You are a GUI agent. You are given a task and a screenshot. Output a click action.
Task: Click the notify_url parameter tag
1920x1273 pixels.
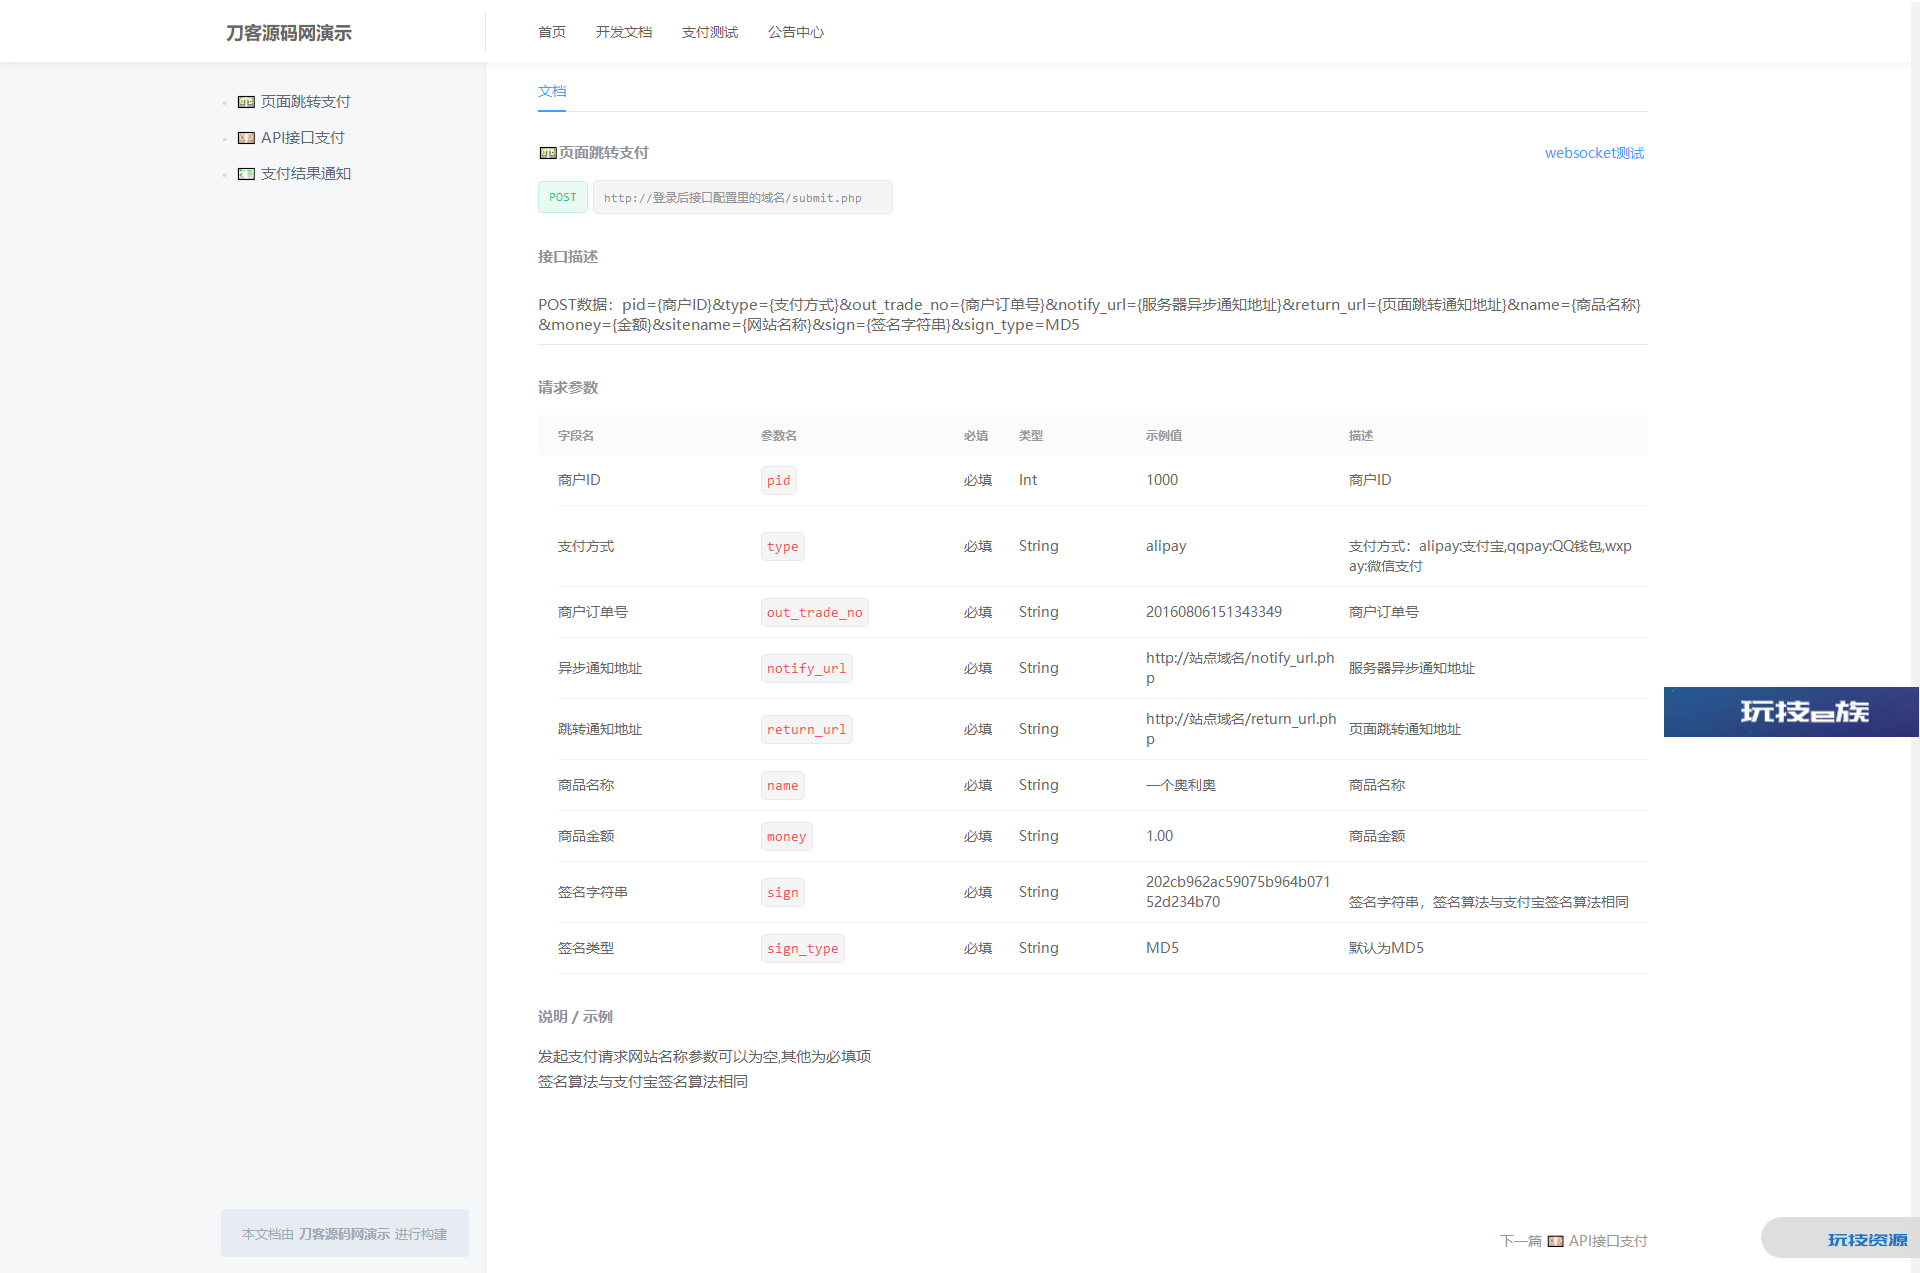tap(807, 669)
